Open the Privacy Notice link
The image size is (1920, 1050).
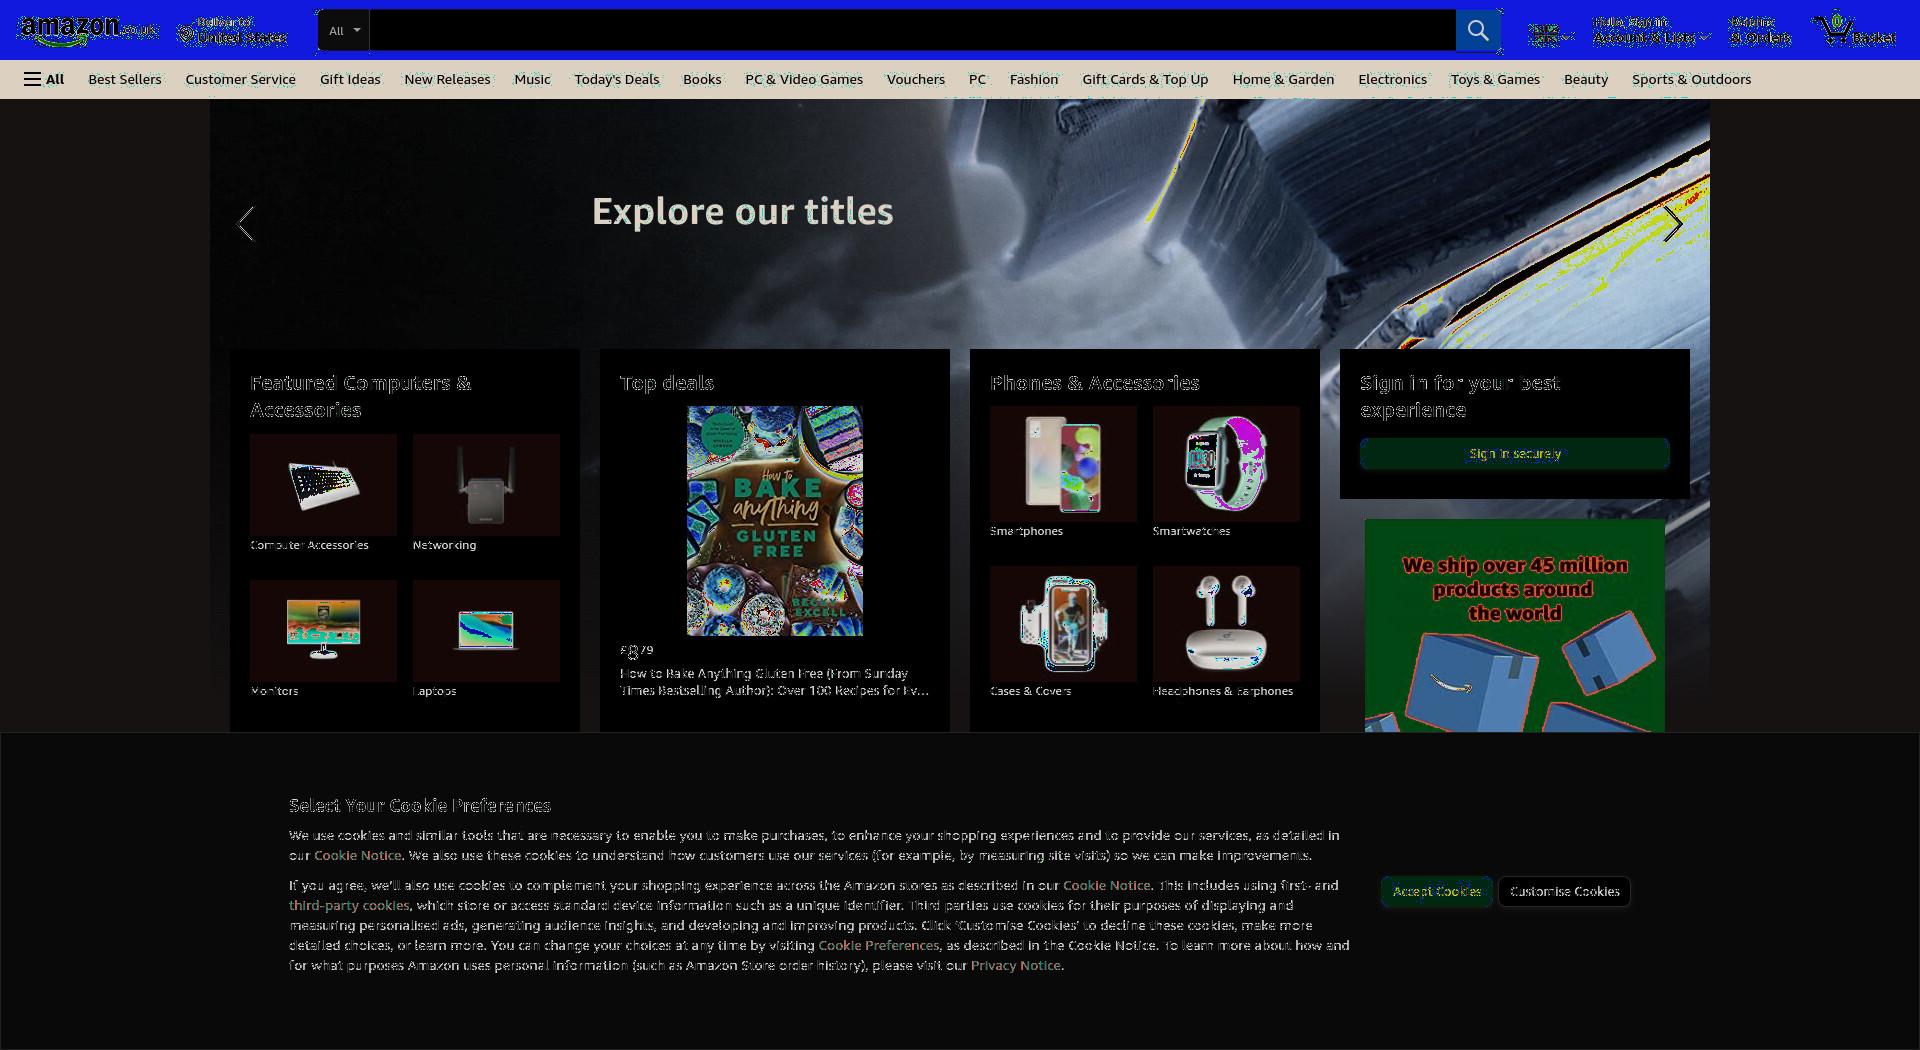(1015, 966)
